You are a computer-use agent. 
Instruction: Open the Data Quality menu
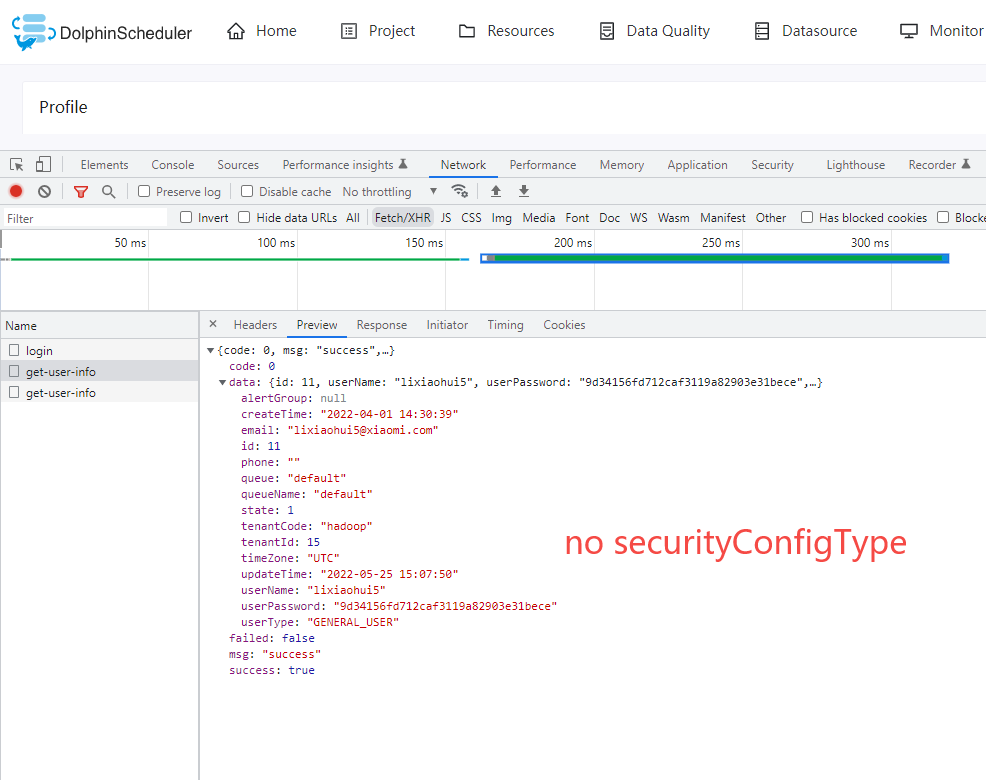click(654, 31)
